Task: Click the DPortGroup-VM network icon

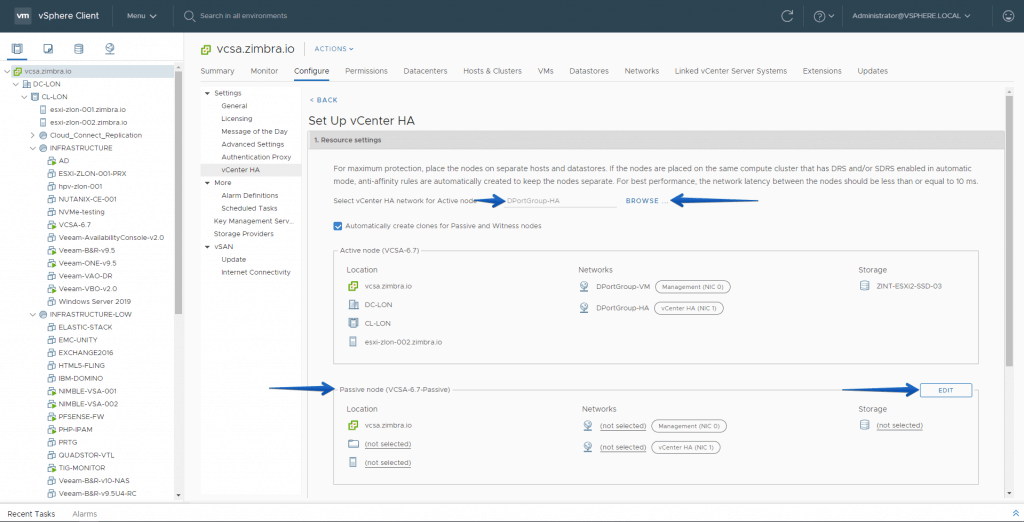Action: (584, 286)
